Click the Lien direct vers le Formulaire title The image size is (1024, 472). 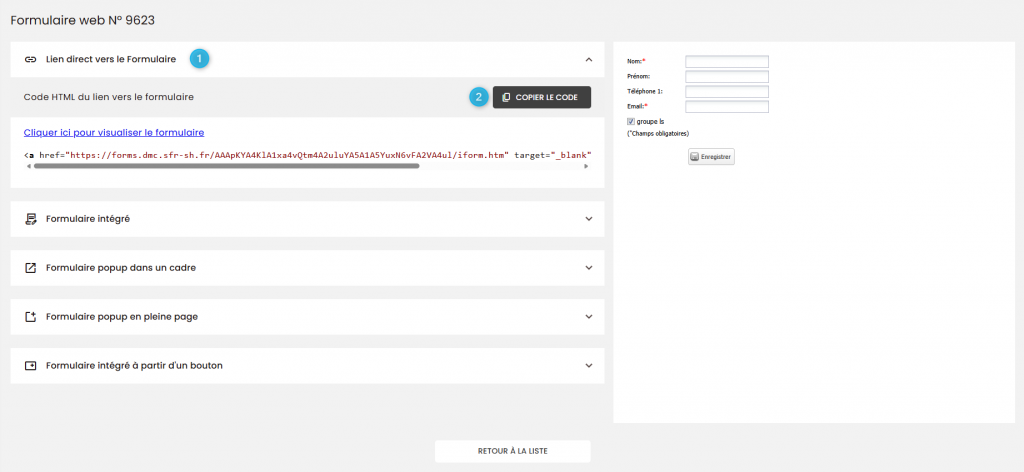tap(111, 59)
